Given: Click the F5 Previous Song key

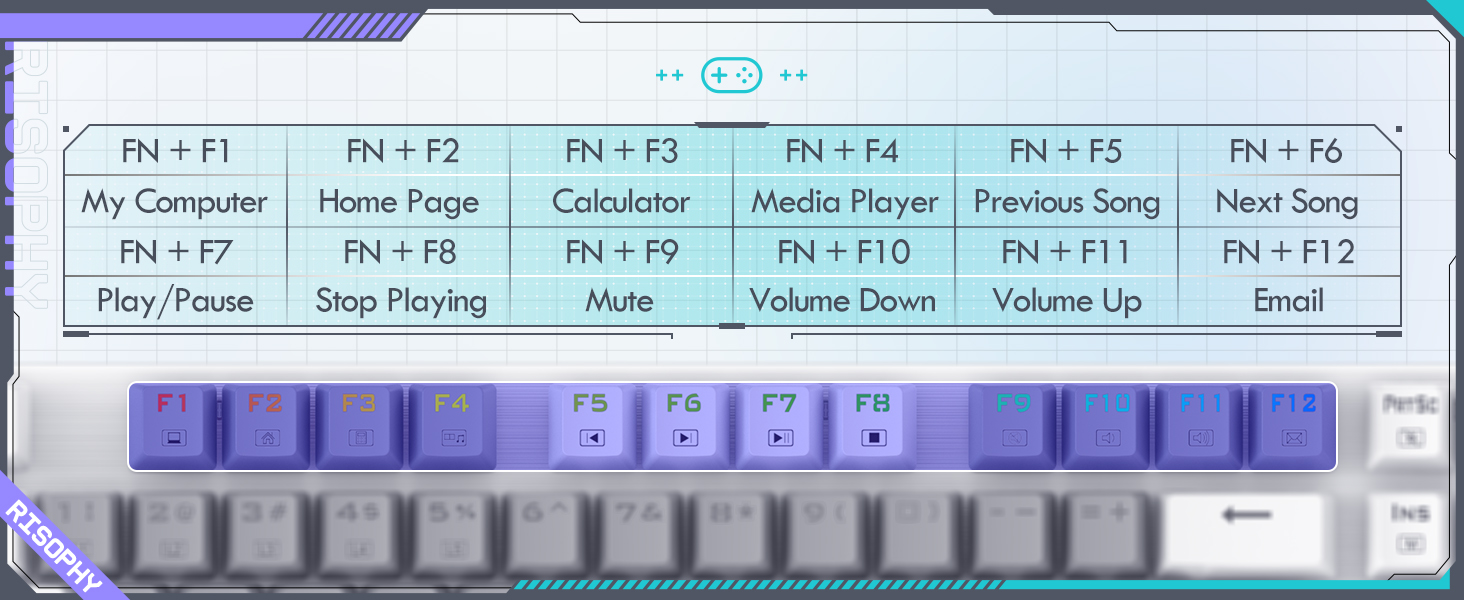Looking at the screenshot, I should pyautogui.click(x=592, y=424).
